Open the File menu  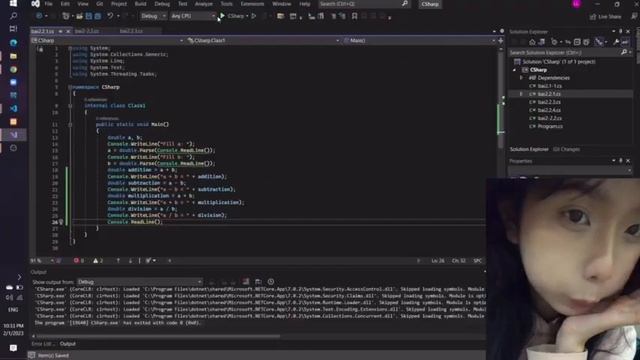[49, 4]
